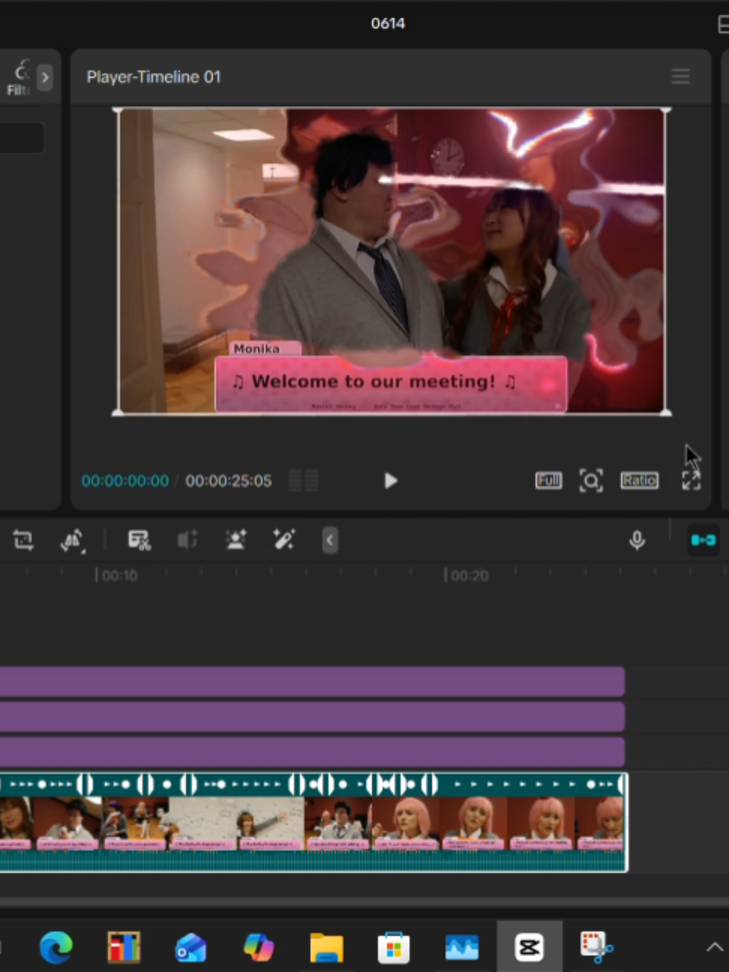Click the project name 0614
The width and height of the screenshot is (729, 972).
click(388, 24)
